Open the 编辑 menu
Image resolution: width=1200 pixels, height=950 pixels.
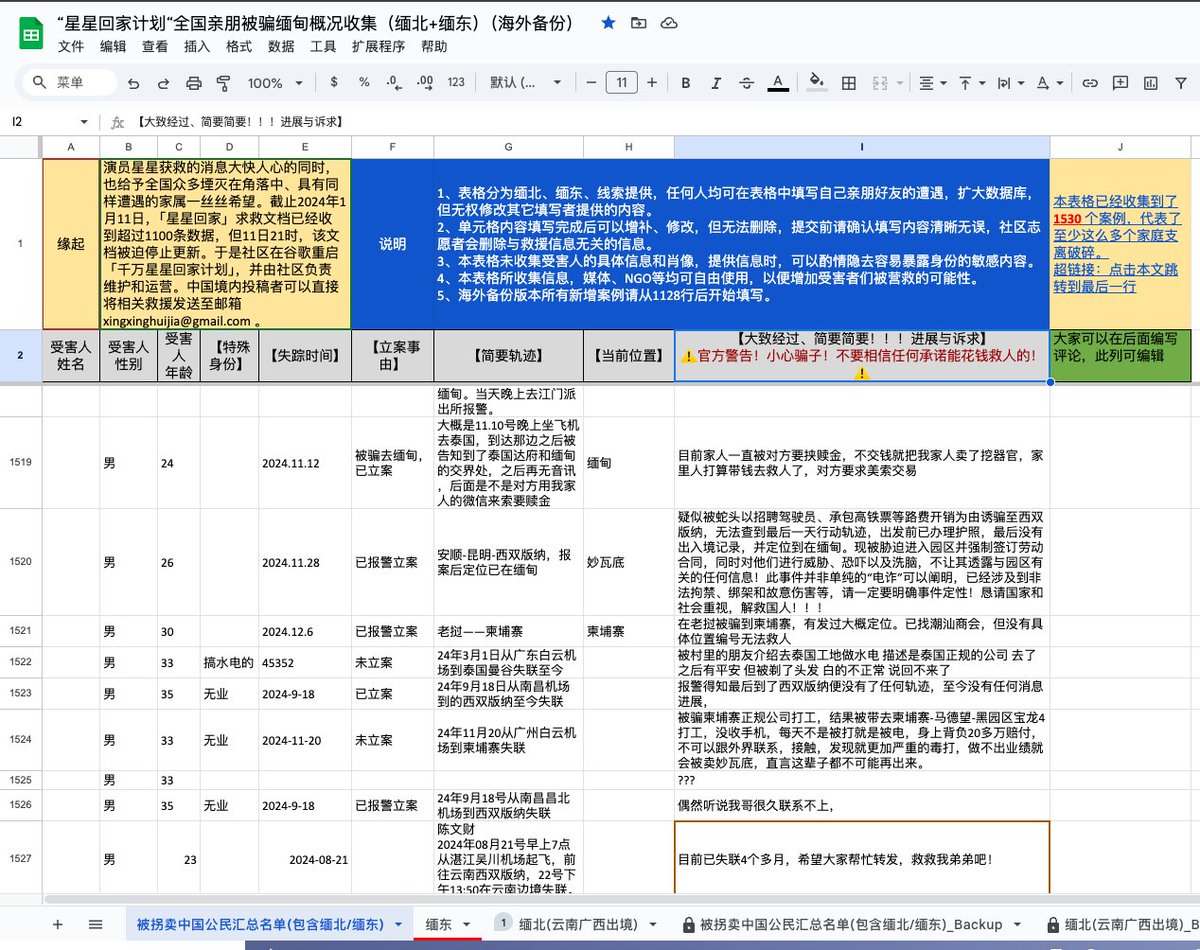(113, 46)
